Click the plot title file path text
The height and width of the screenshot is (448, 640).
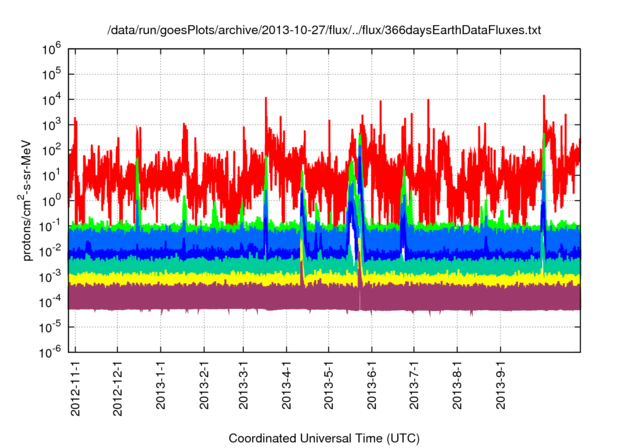(324, 30)
